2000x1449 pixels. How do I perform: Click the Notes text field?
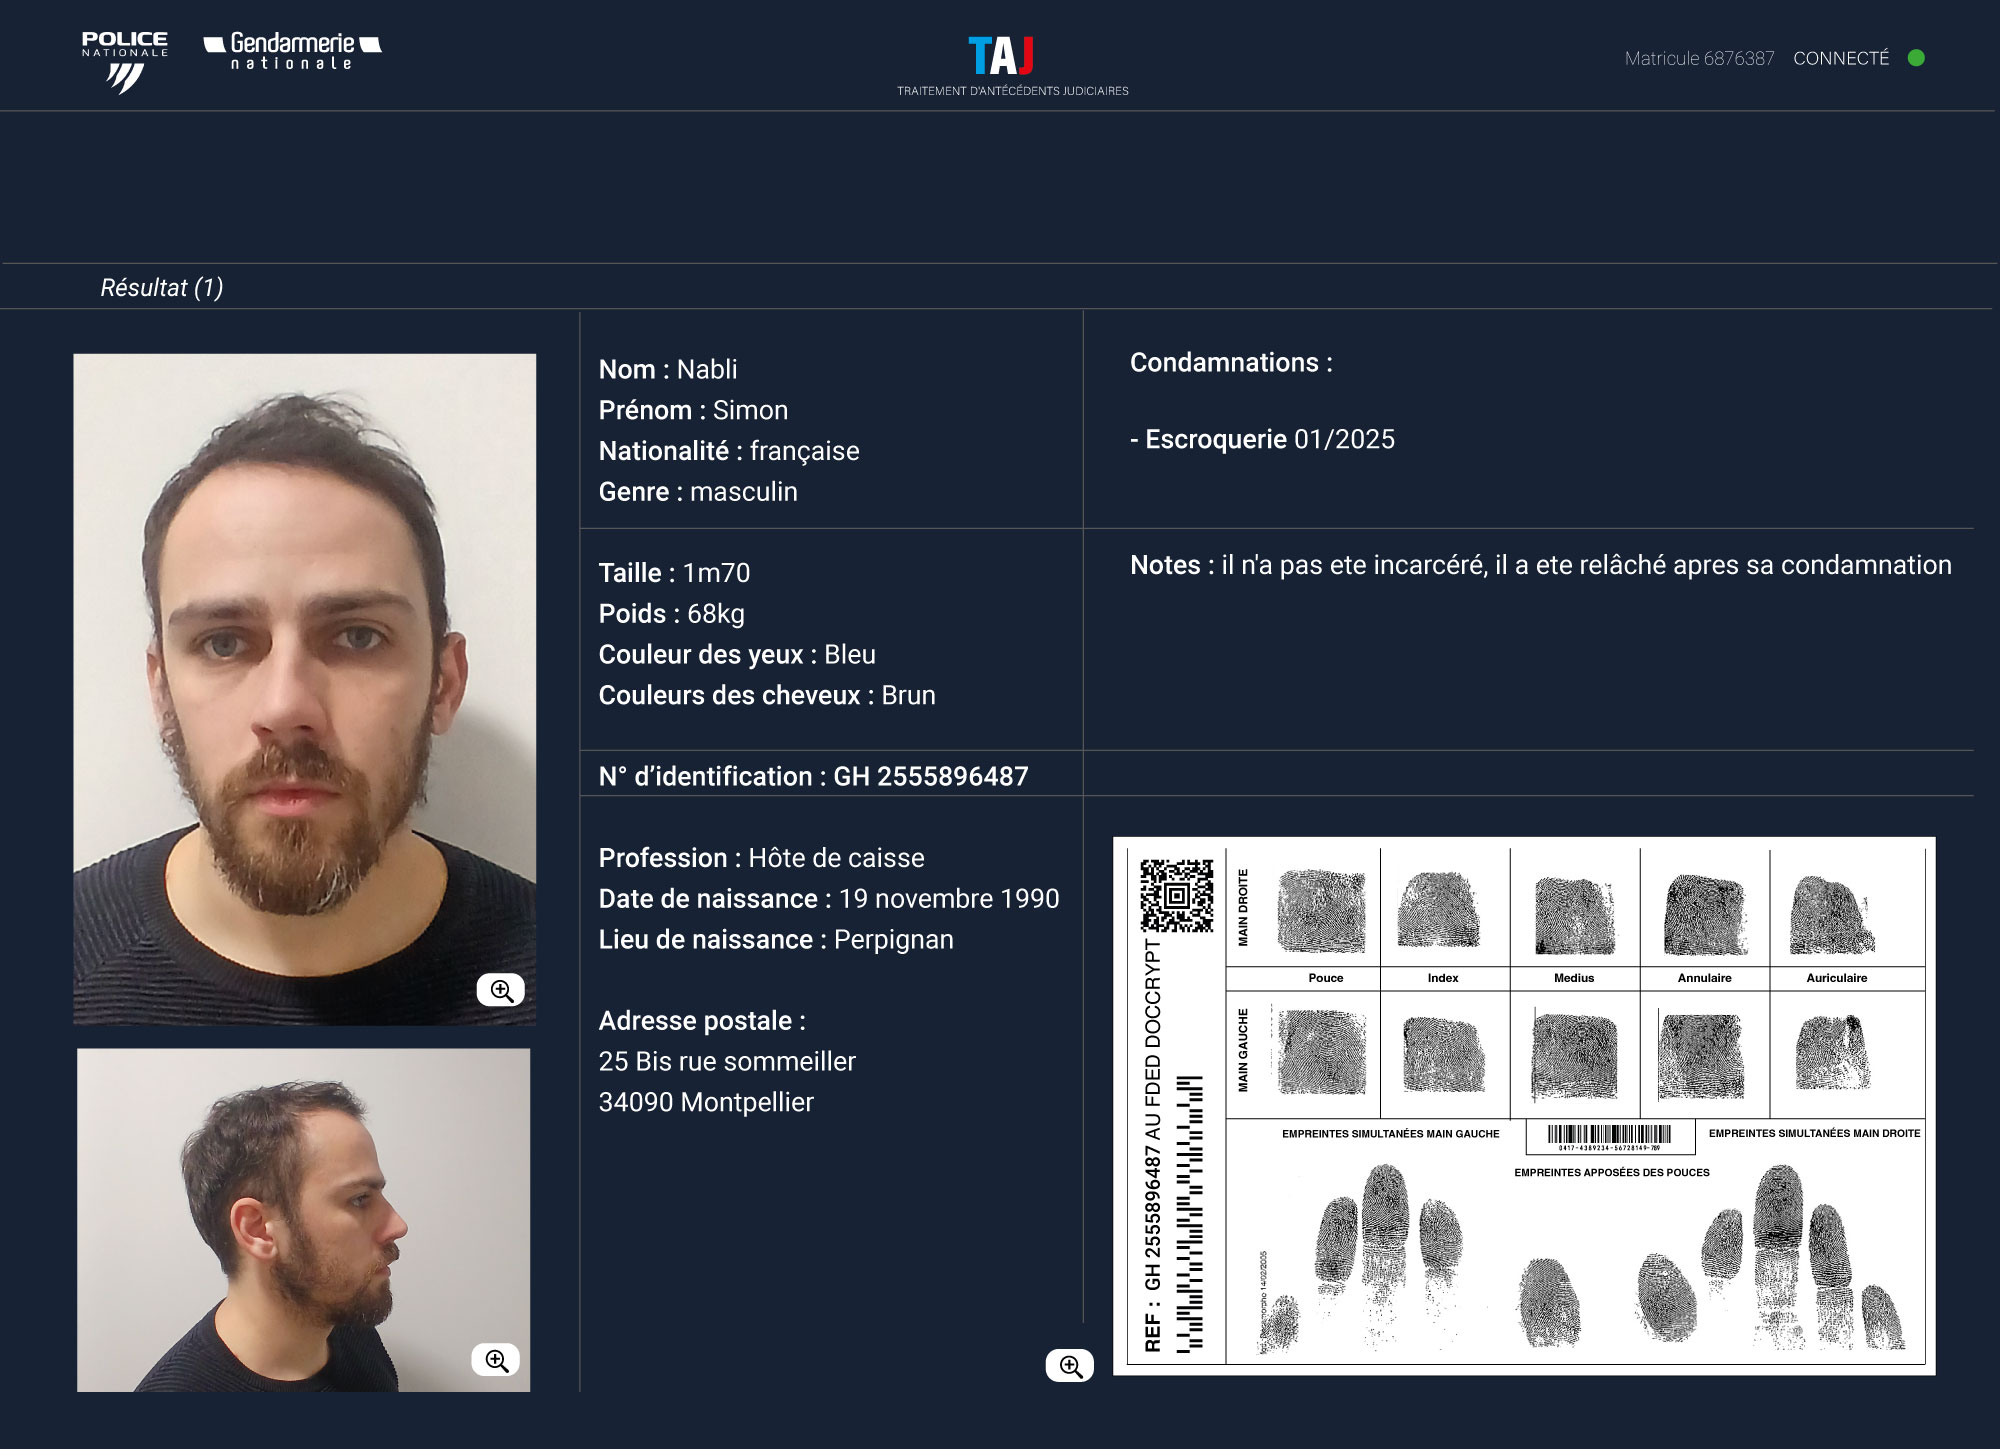tap(1540, 565)
